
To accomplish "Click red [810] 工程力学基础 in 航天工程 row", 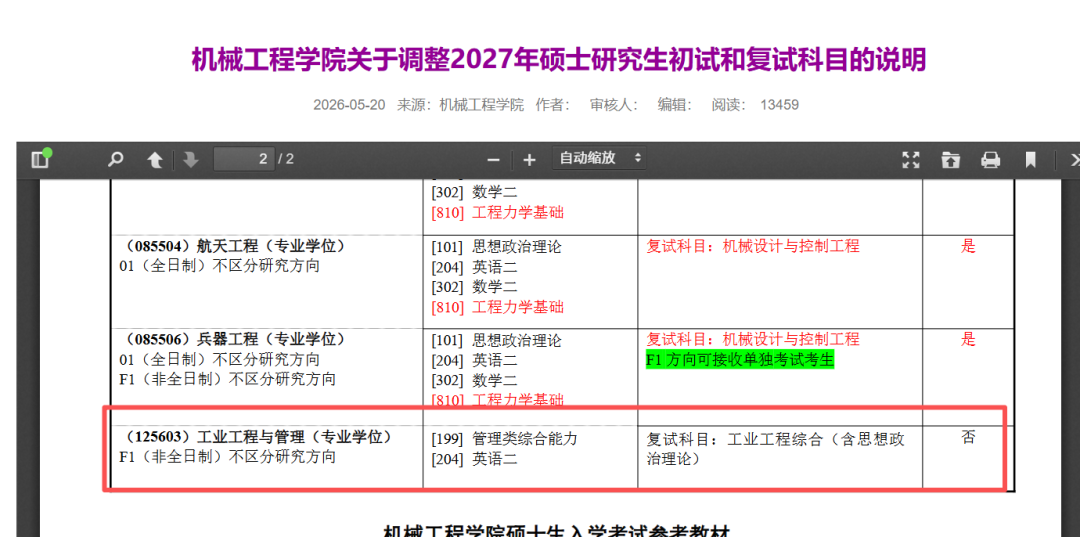I will click(x=497, y=306).
